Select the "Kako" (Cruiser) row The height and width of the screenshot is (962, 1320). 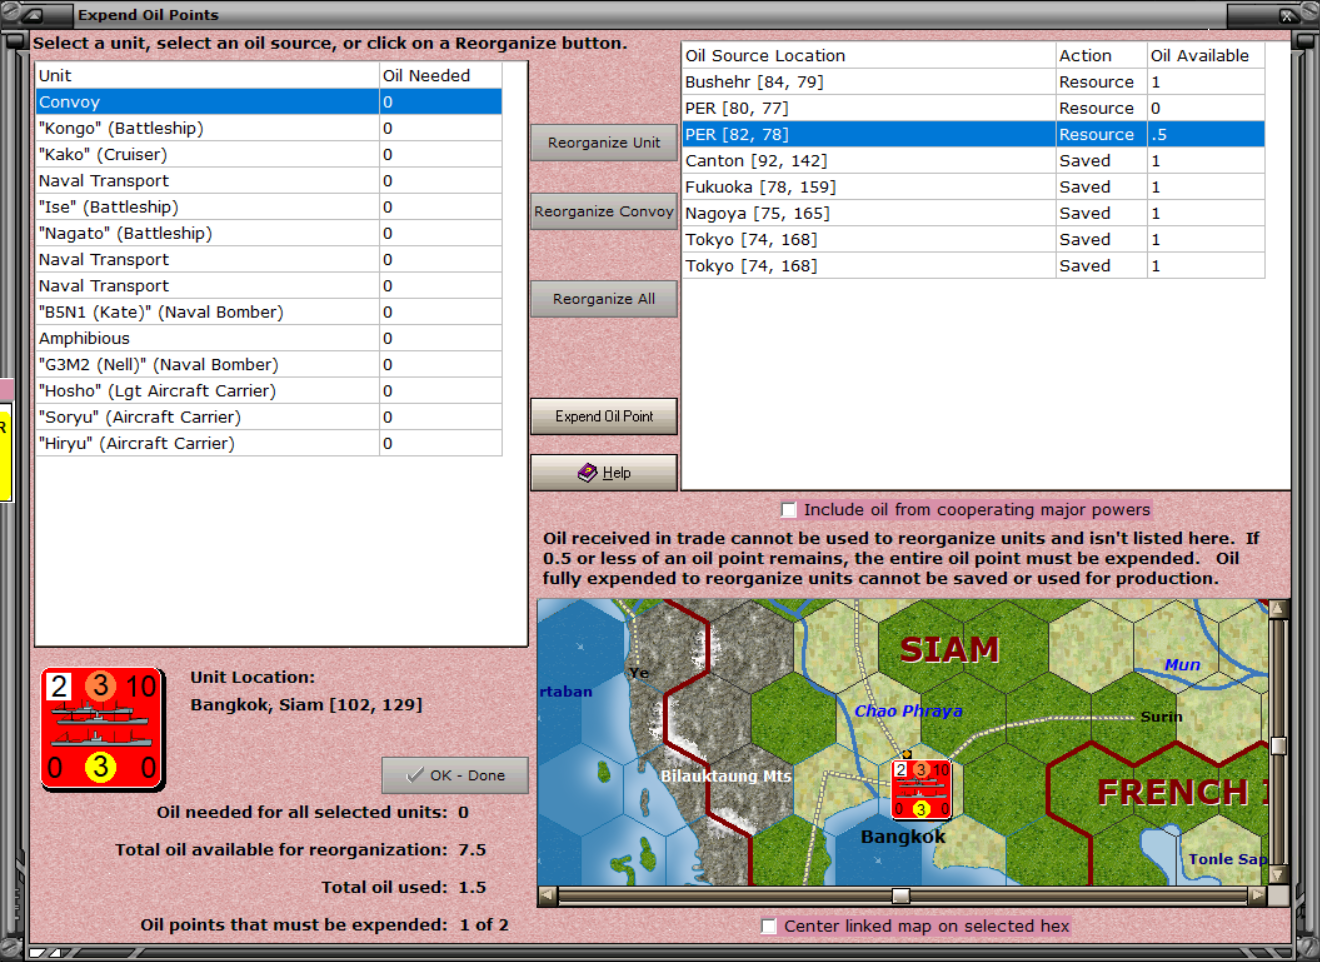[268, 154]
